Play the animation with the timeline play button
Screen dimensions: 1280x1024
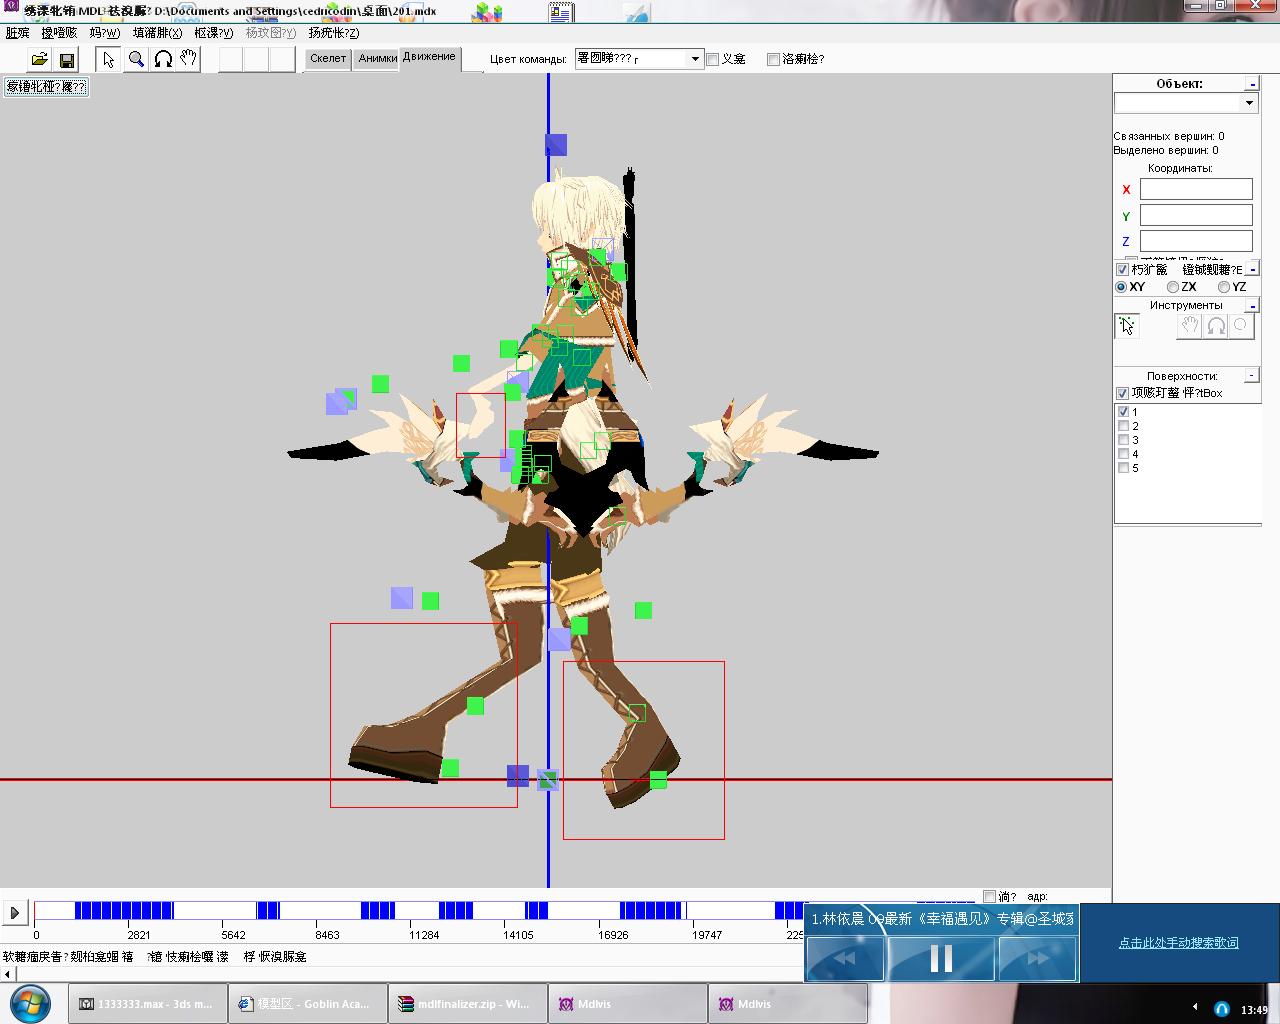tap(15, 912)
